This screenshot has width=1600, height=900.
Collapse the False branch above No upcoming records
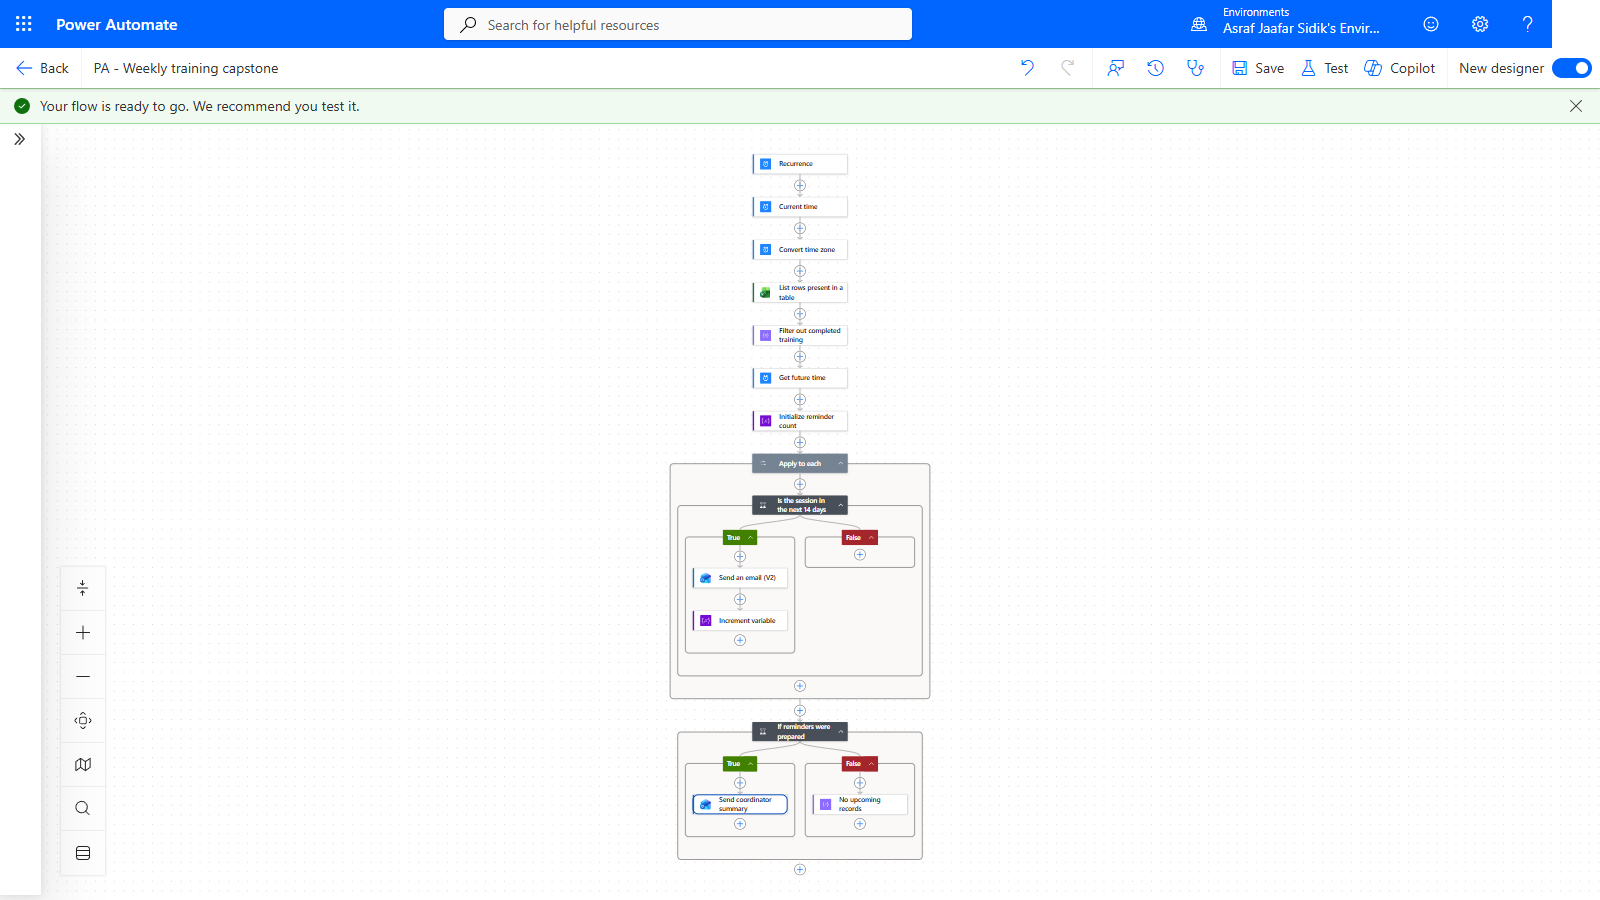tap(871, 764)
